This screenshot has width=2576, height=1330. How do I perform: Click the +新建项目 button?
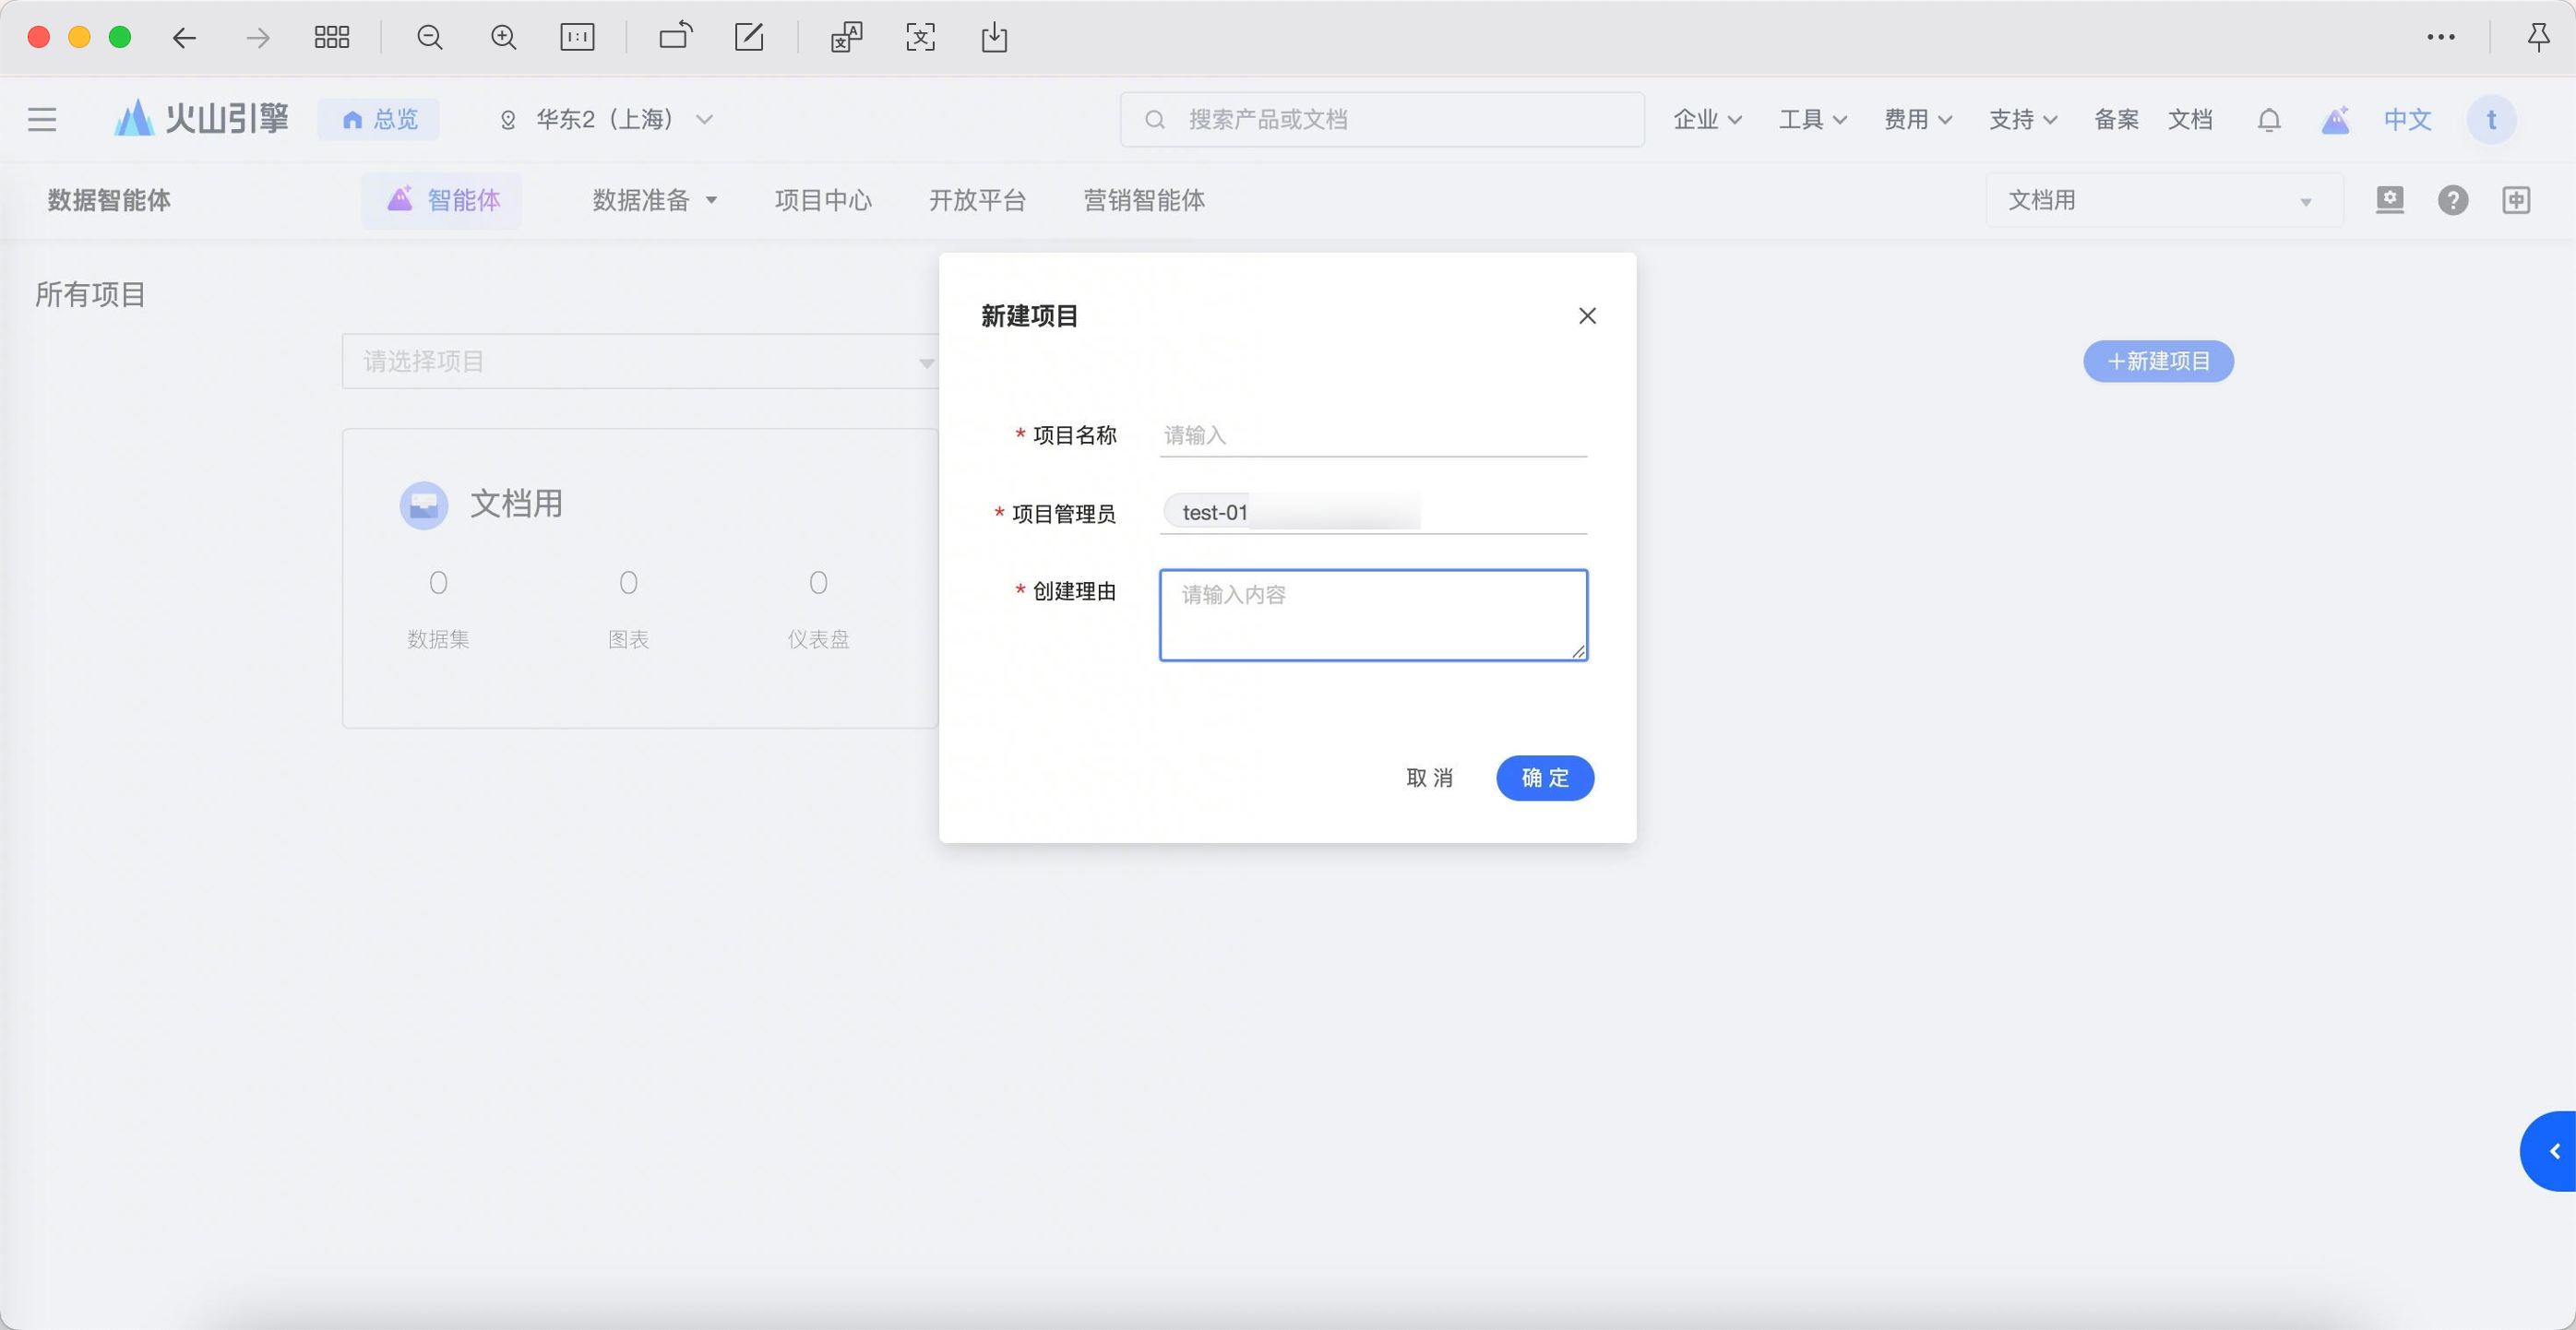point(2158,361)
